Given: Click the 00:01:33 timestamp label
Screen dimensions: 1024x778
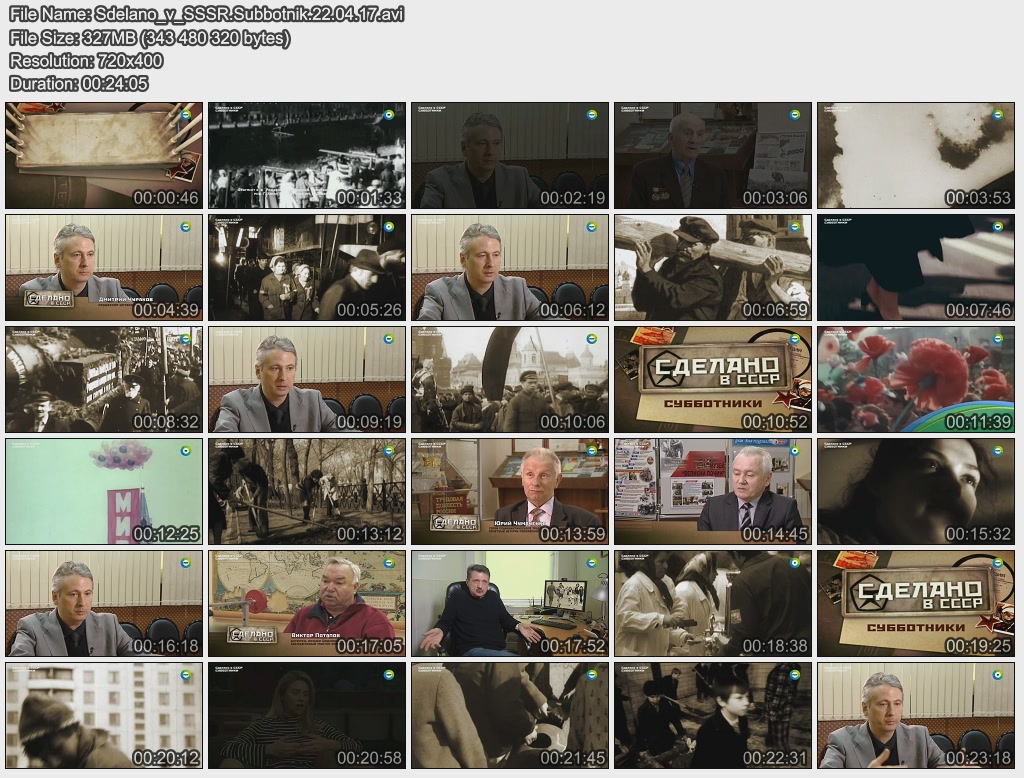Looking at the screenshot, I should pyautogui.click(x=369, y=198).
